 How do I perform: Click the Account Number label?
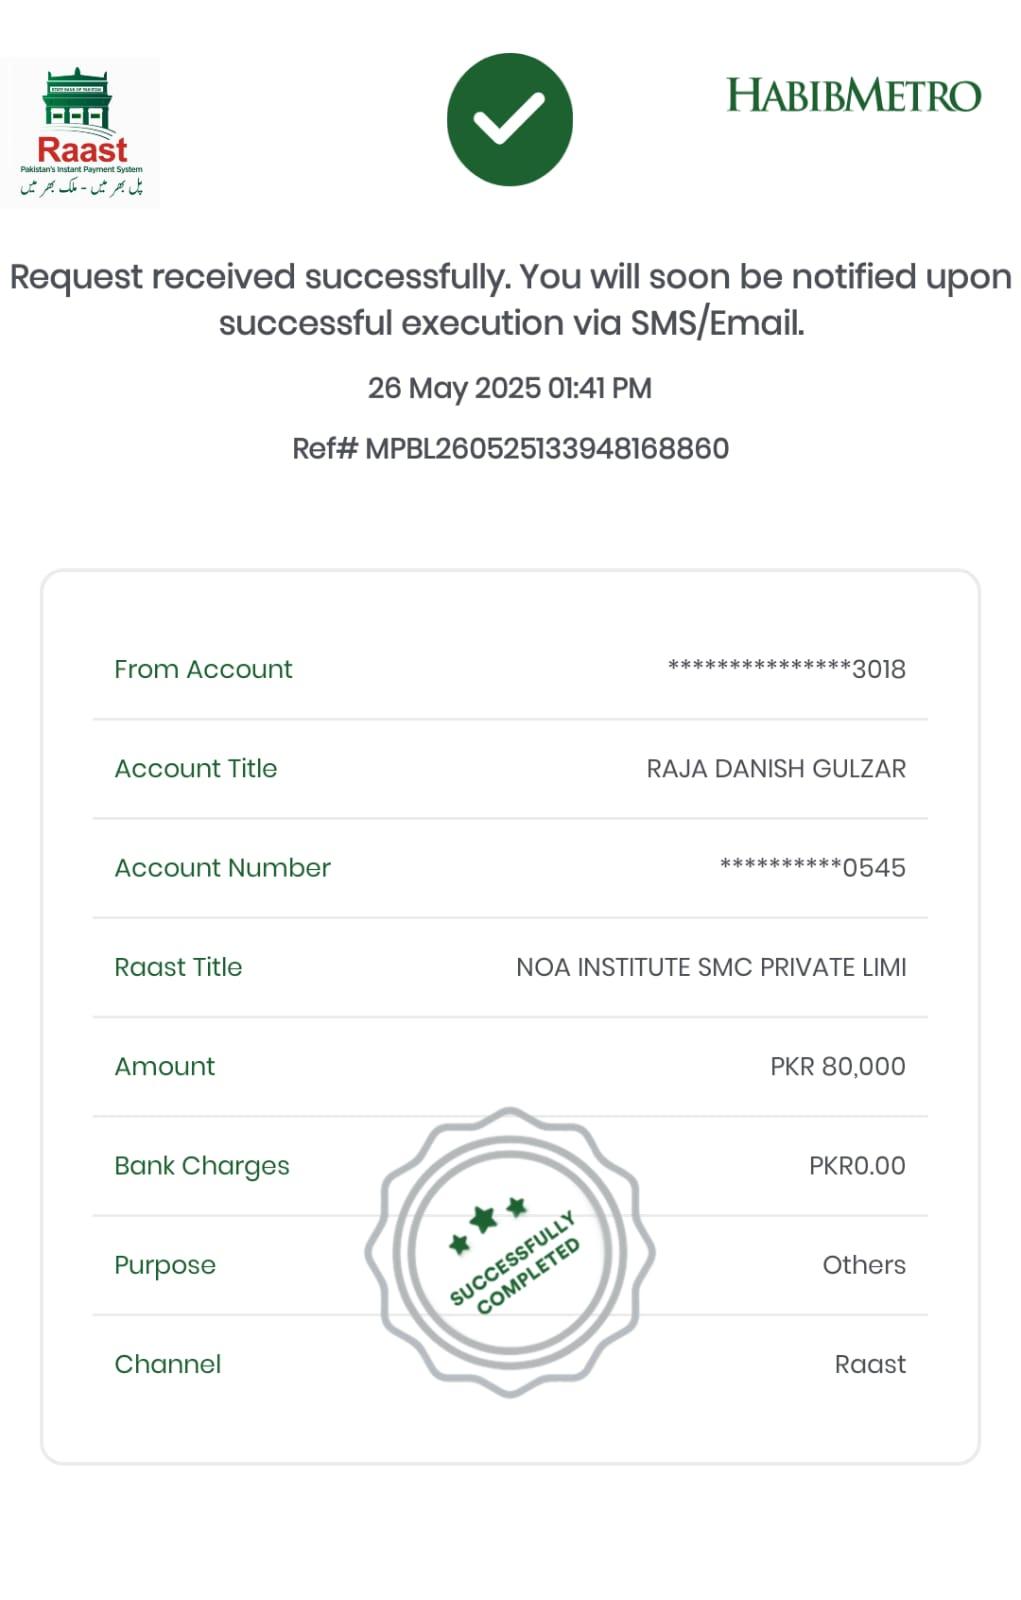tap(222, 867)
